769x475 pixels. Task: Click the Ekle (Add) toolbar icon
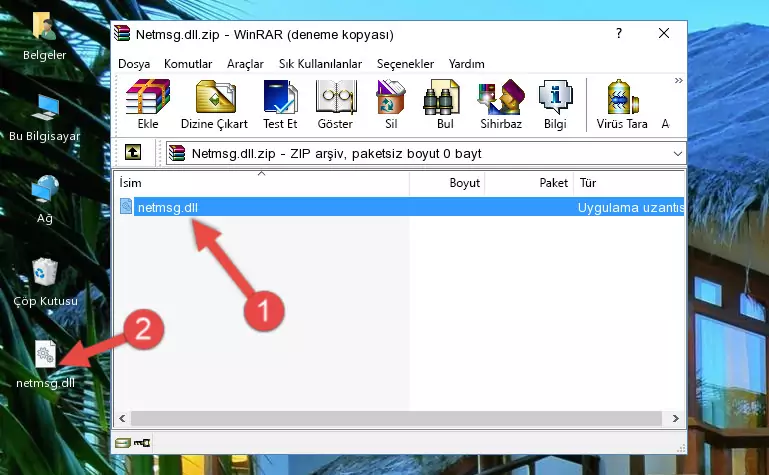148,104
